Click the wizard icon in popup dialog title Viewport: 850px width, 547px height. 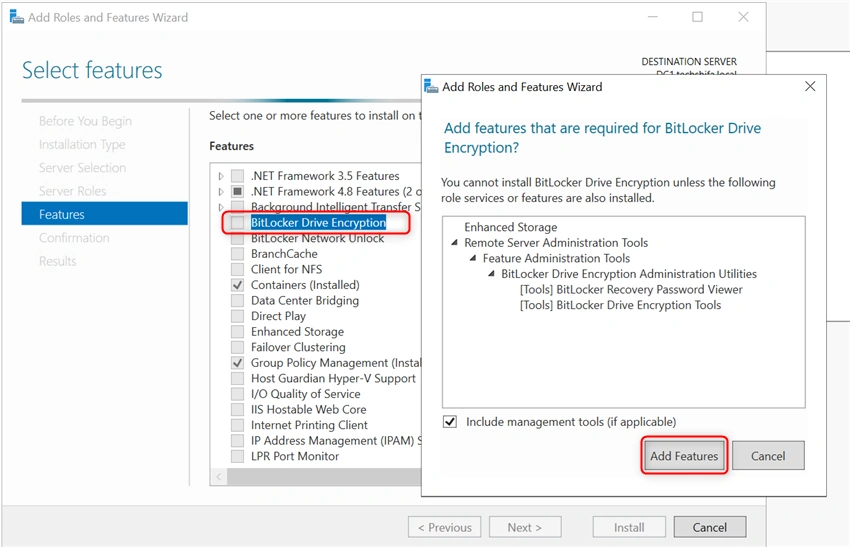click(x=431, y=86)
